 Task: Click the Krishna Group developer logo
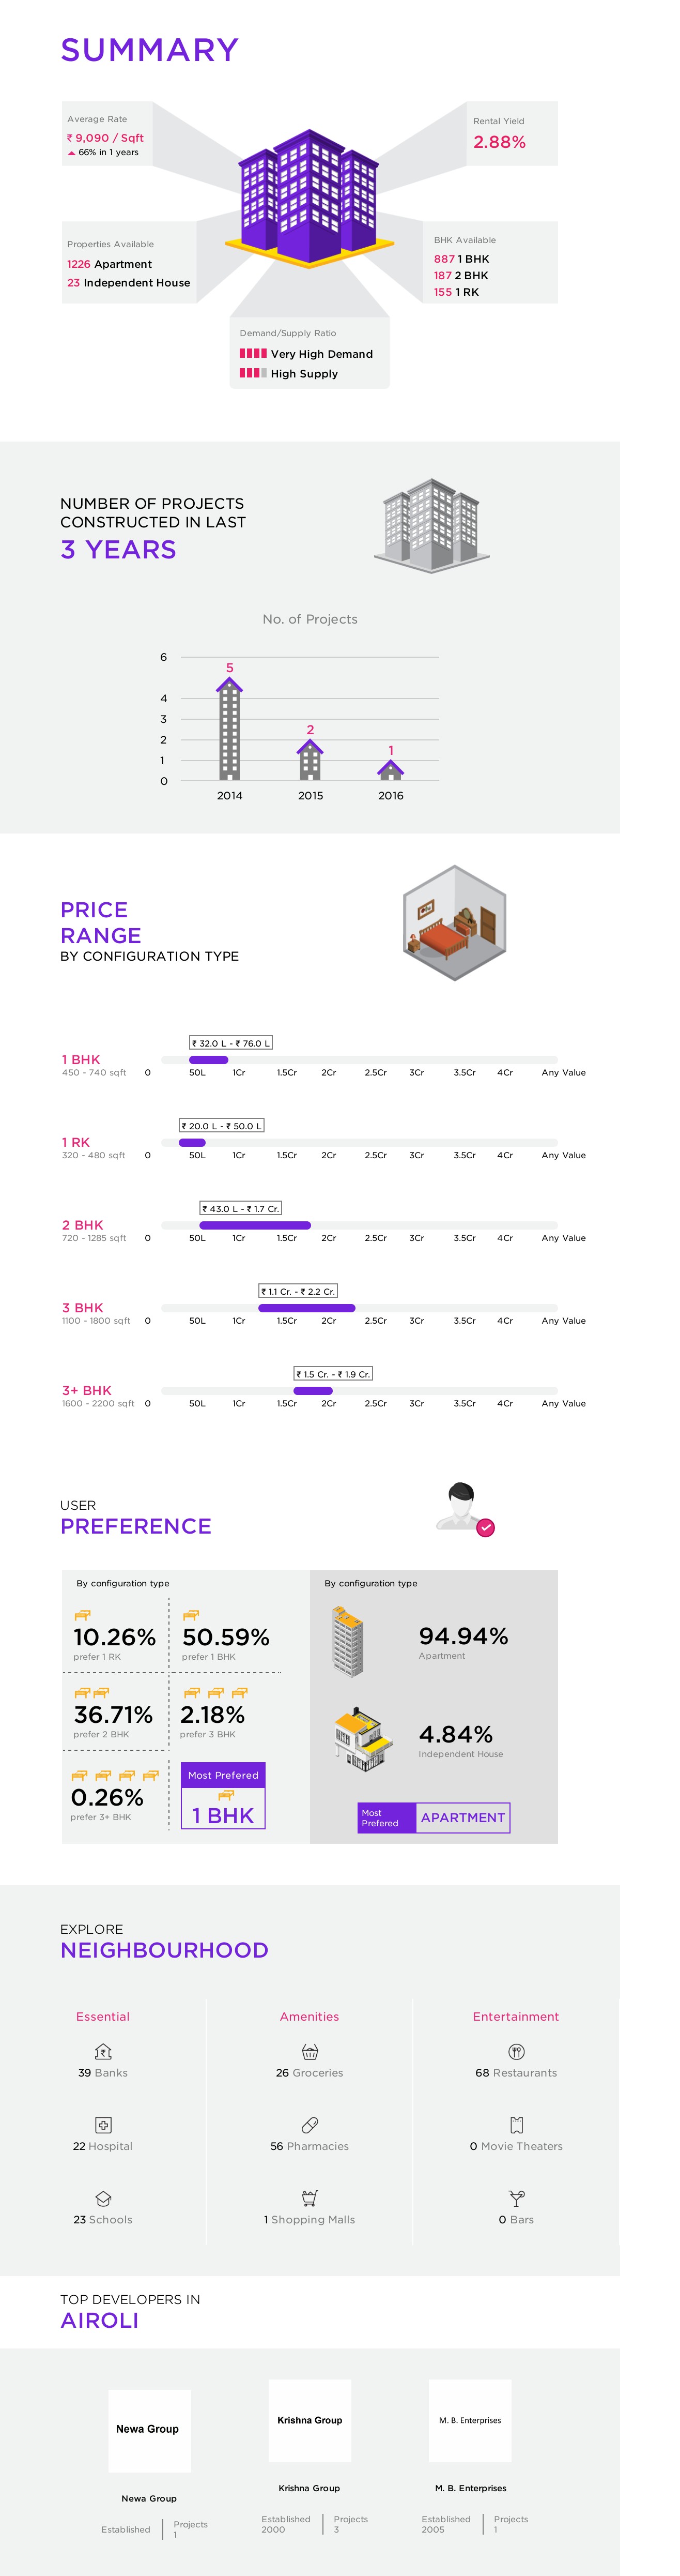[310, 2420]
